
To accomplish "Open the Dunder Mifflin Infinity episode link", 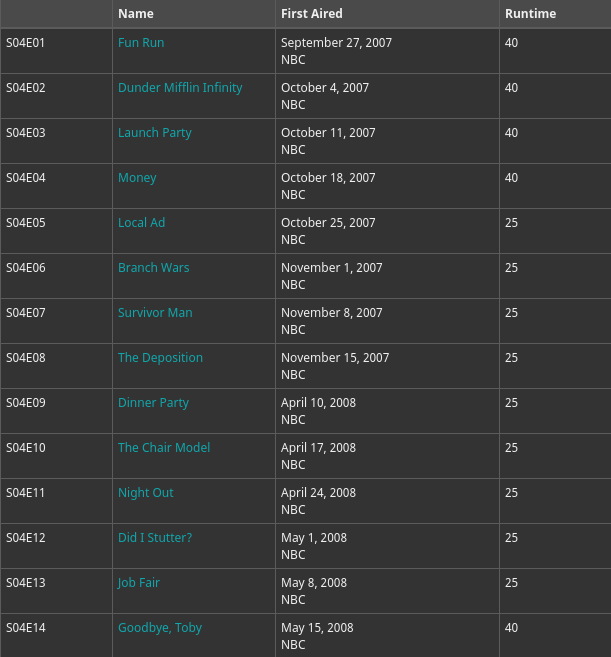I will 180,88.
